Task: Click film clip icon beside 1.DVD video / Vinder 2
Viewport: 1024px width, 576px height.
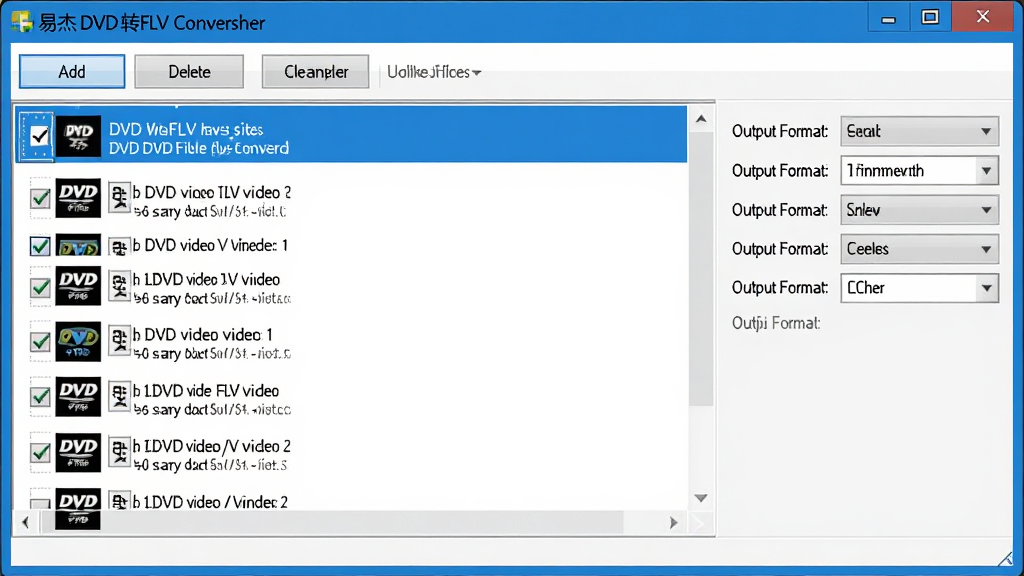Action: 119,501
